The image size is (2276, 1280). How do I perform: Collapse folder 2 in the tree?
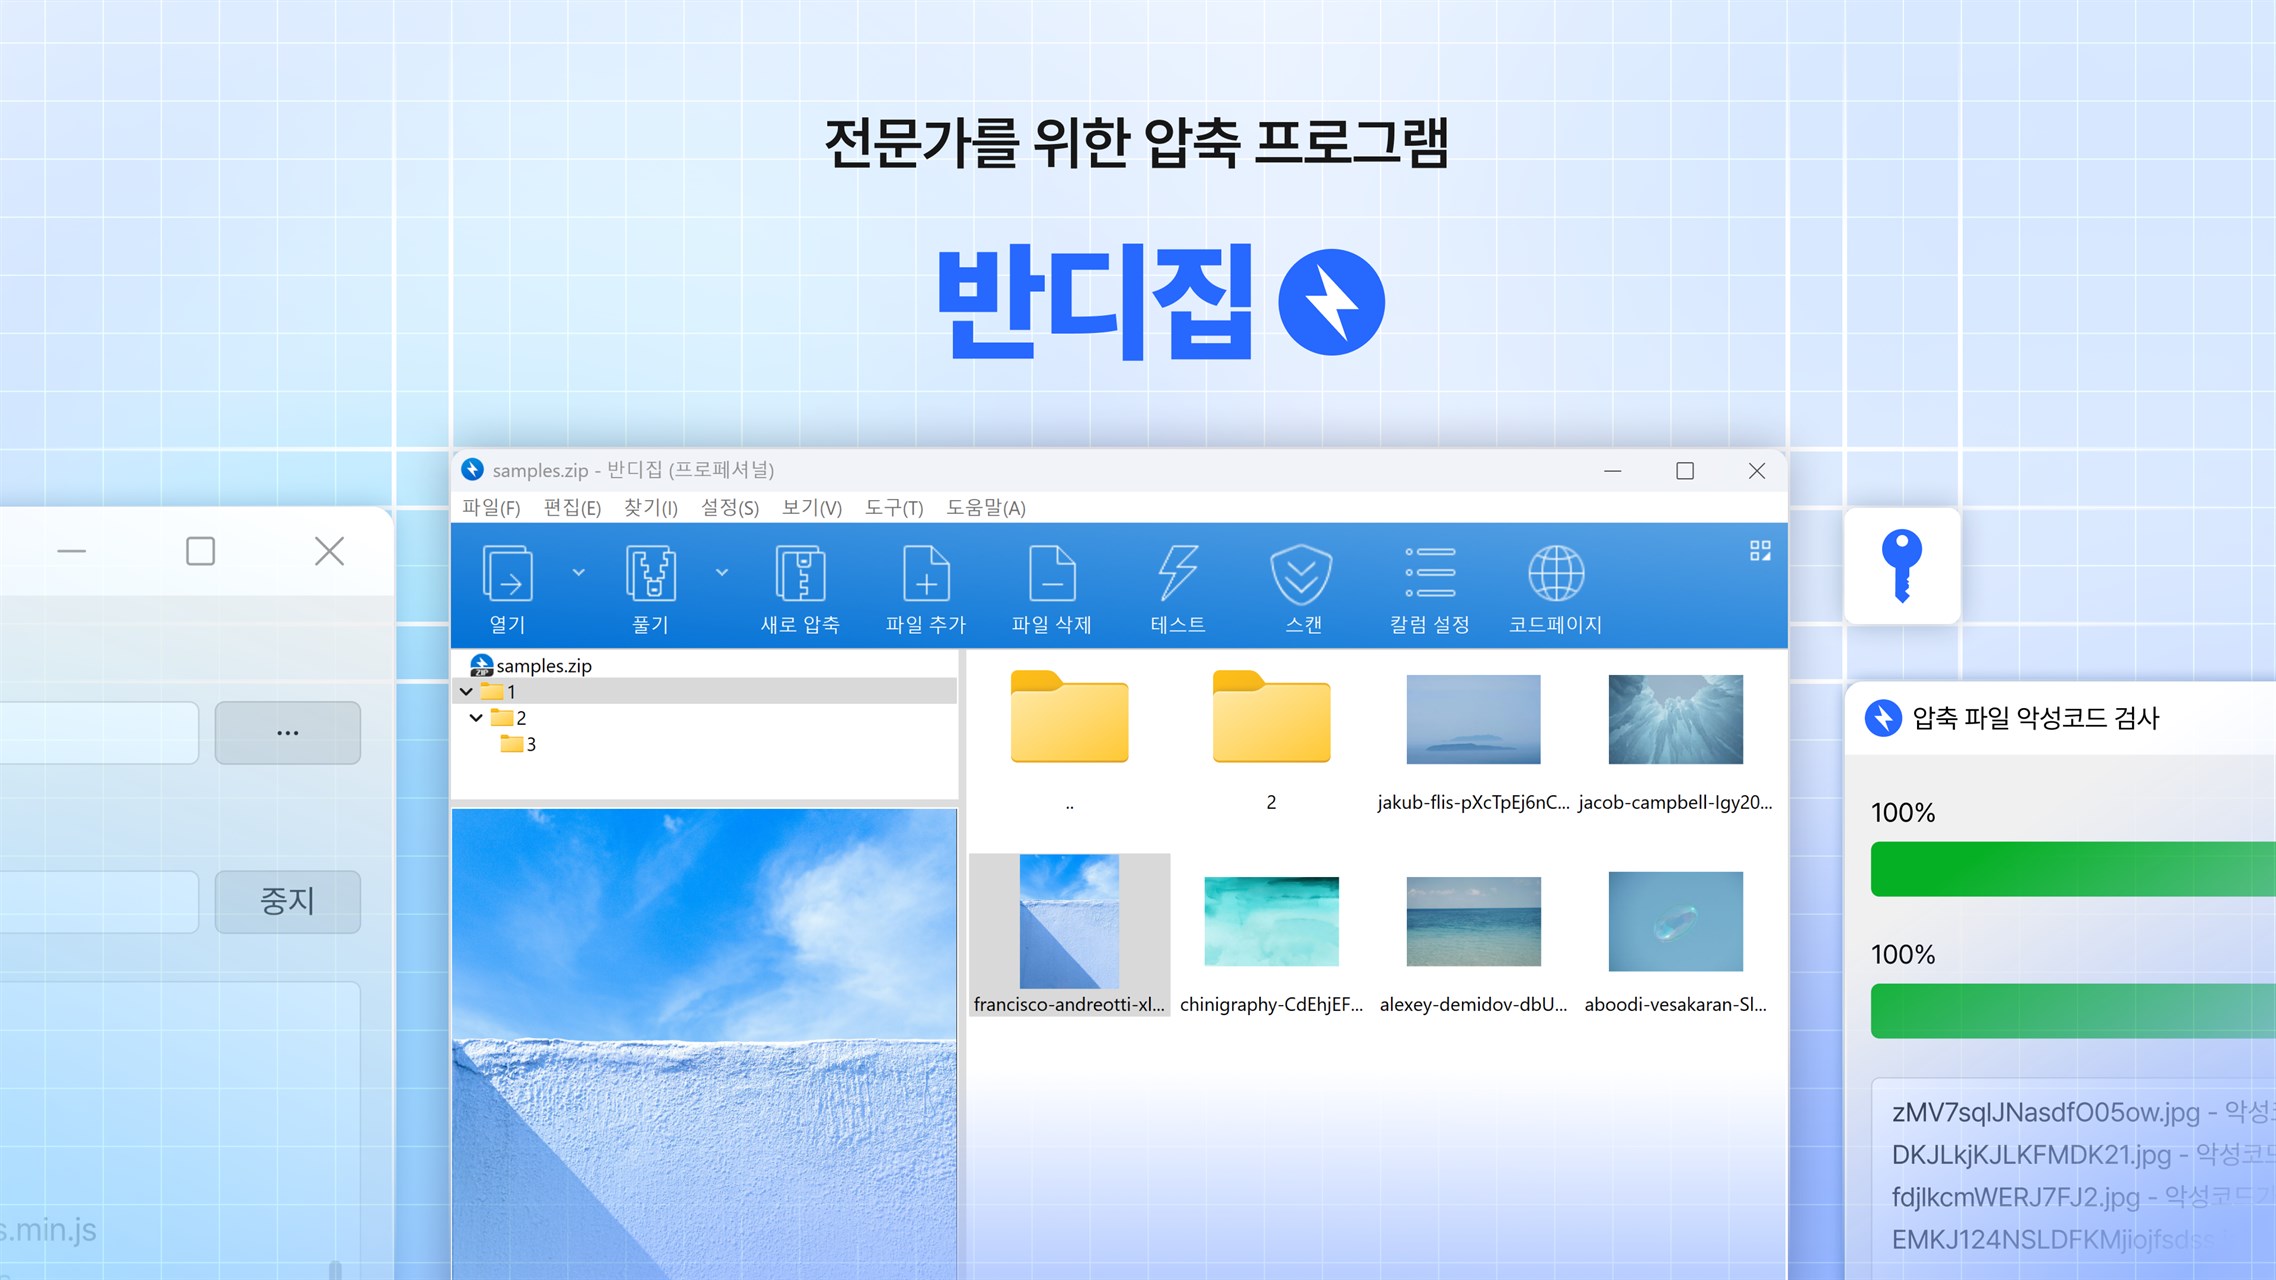point(477,718)
